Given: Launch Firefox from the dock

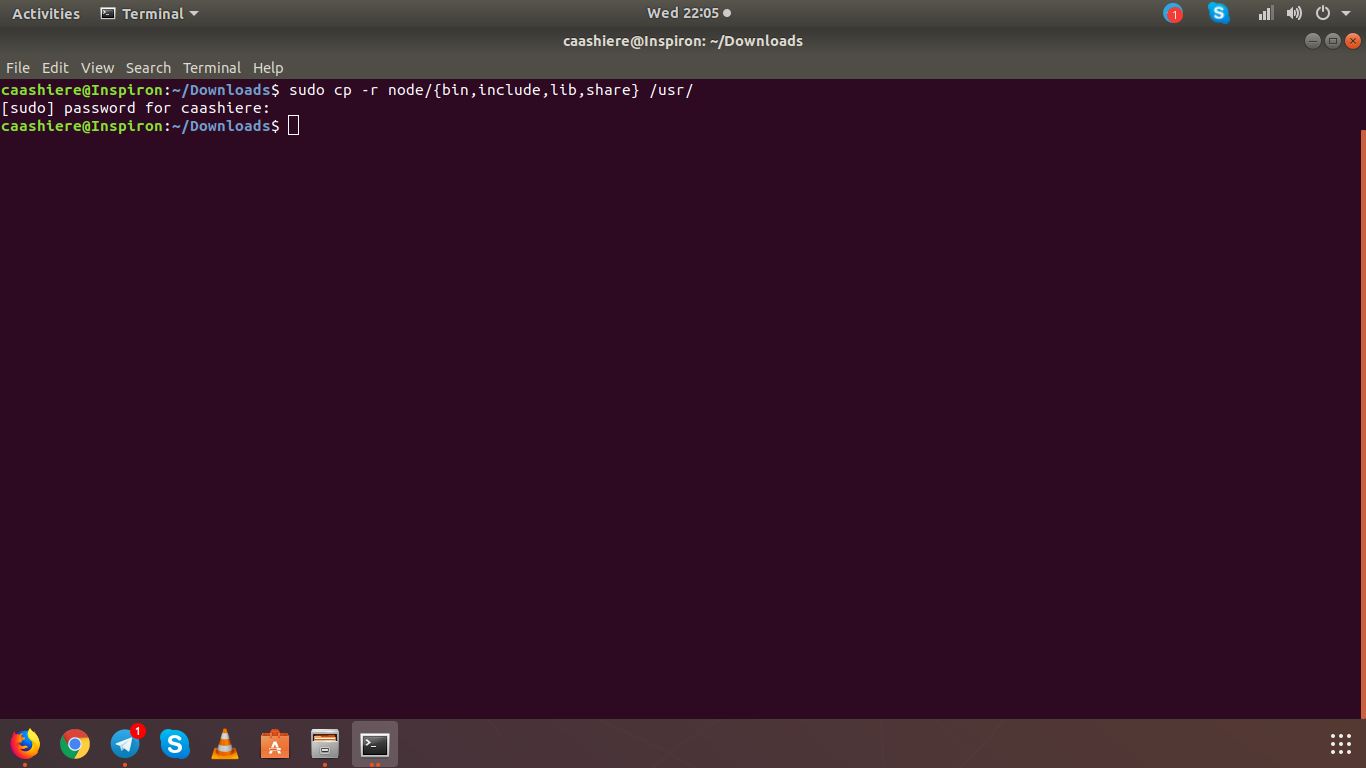Looking at the screenshot, I should point(25,744).
